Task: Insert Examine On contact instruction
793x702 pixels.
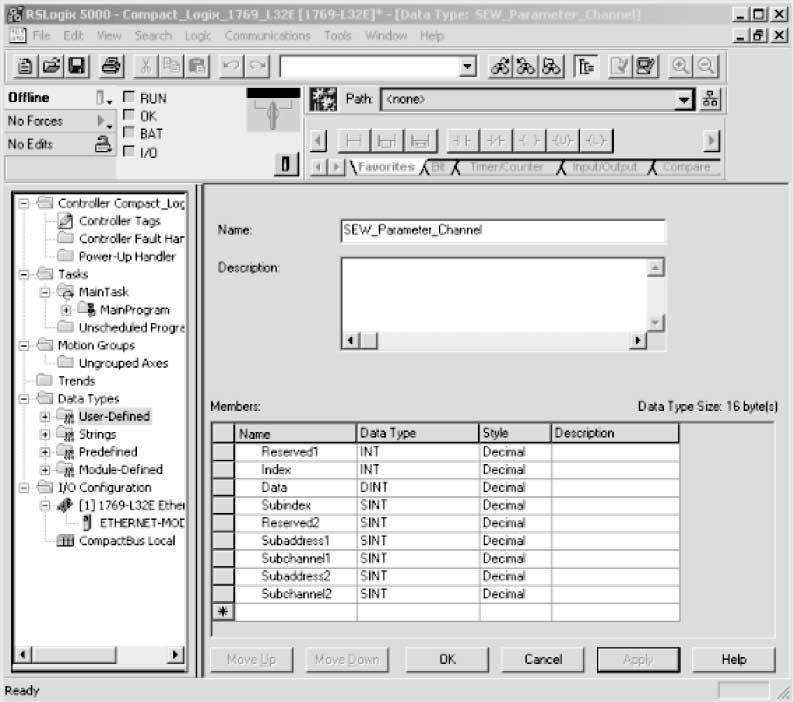Action: tap(462, 141)
